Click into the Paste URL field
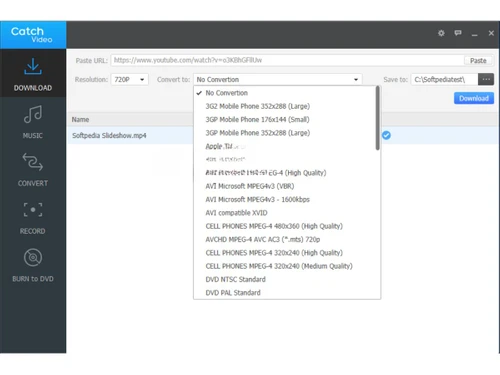 287,60
